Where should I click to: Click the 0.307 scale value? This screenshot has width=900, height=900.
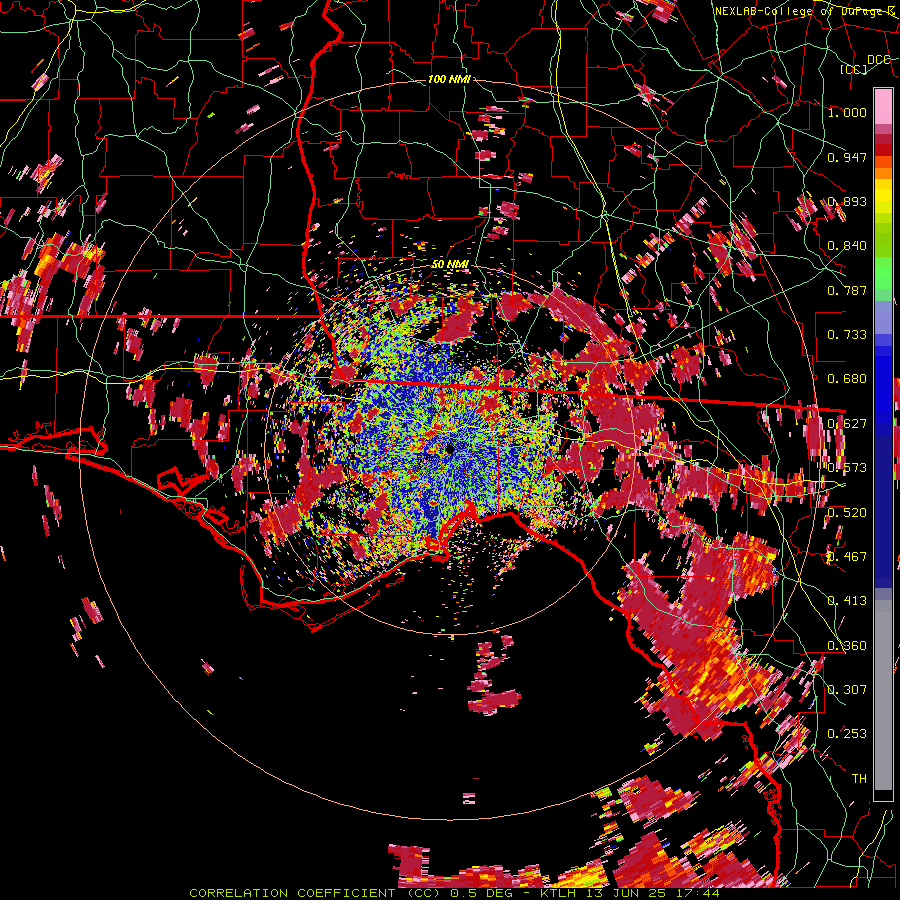(x=847, y=690)
